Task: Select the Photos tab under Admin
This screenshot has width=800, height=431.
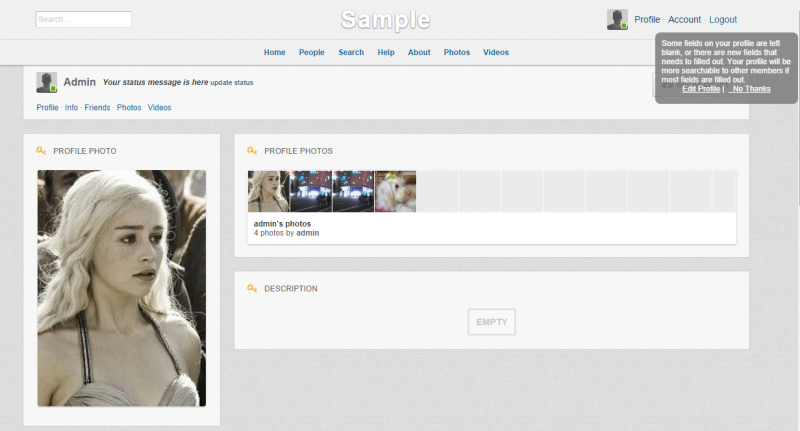Action: (129, 108)
